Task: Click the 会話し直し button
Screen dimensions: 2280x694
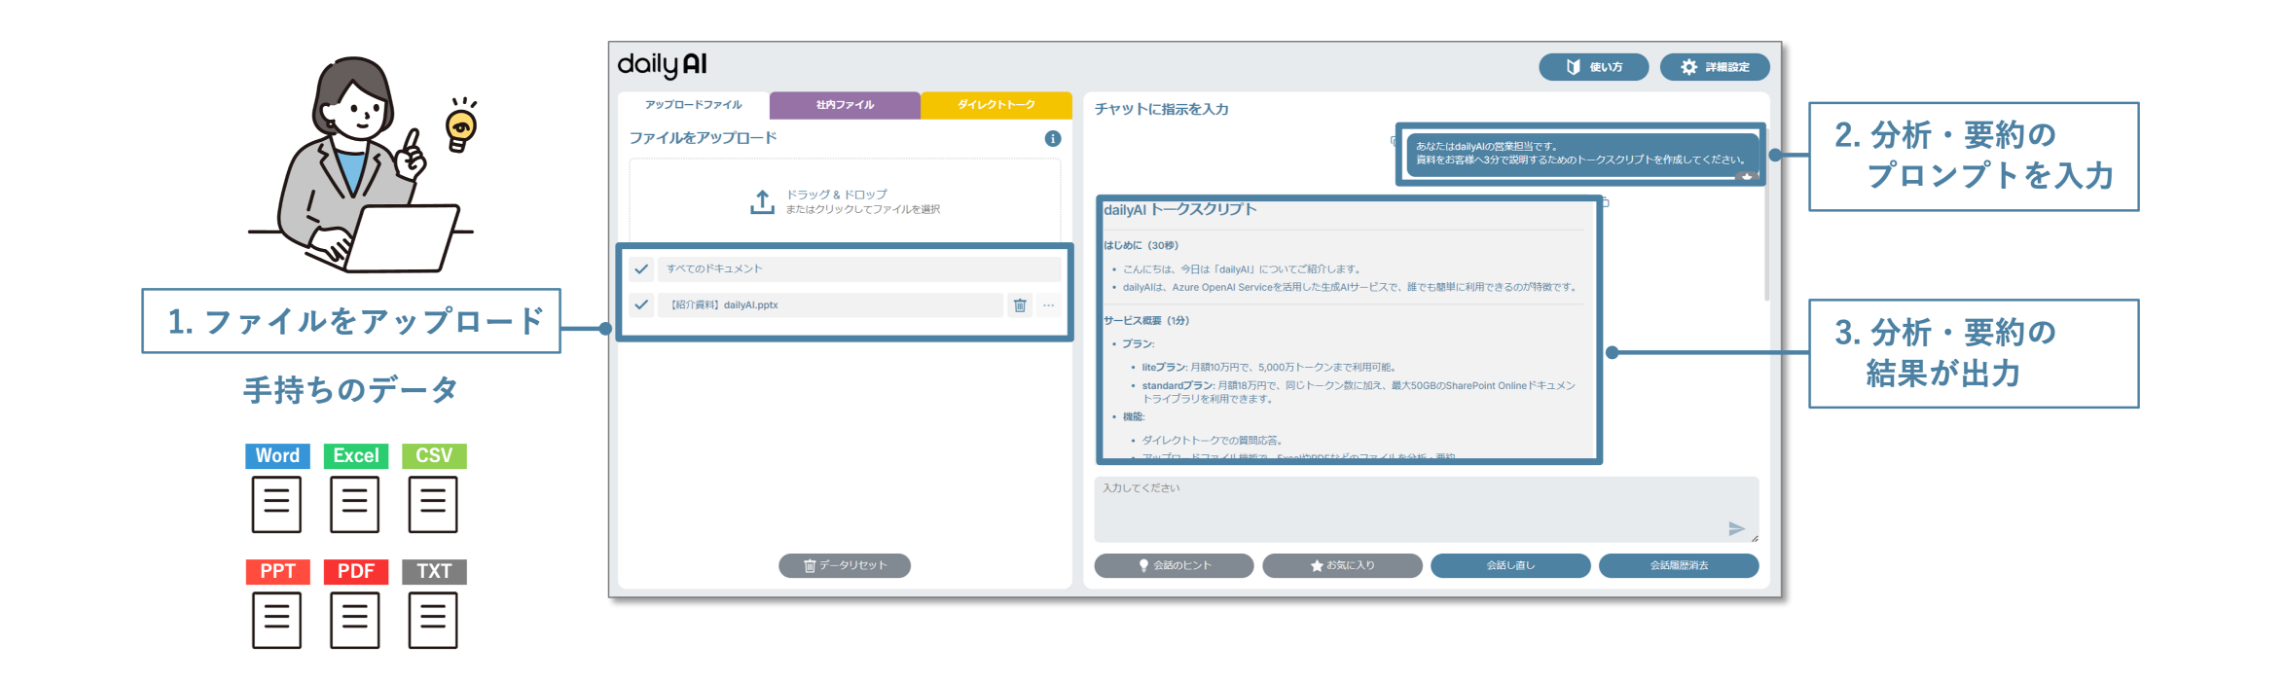Action: pos(1510,566)
